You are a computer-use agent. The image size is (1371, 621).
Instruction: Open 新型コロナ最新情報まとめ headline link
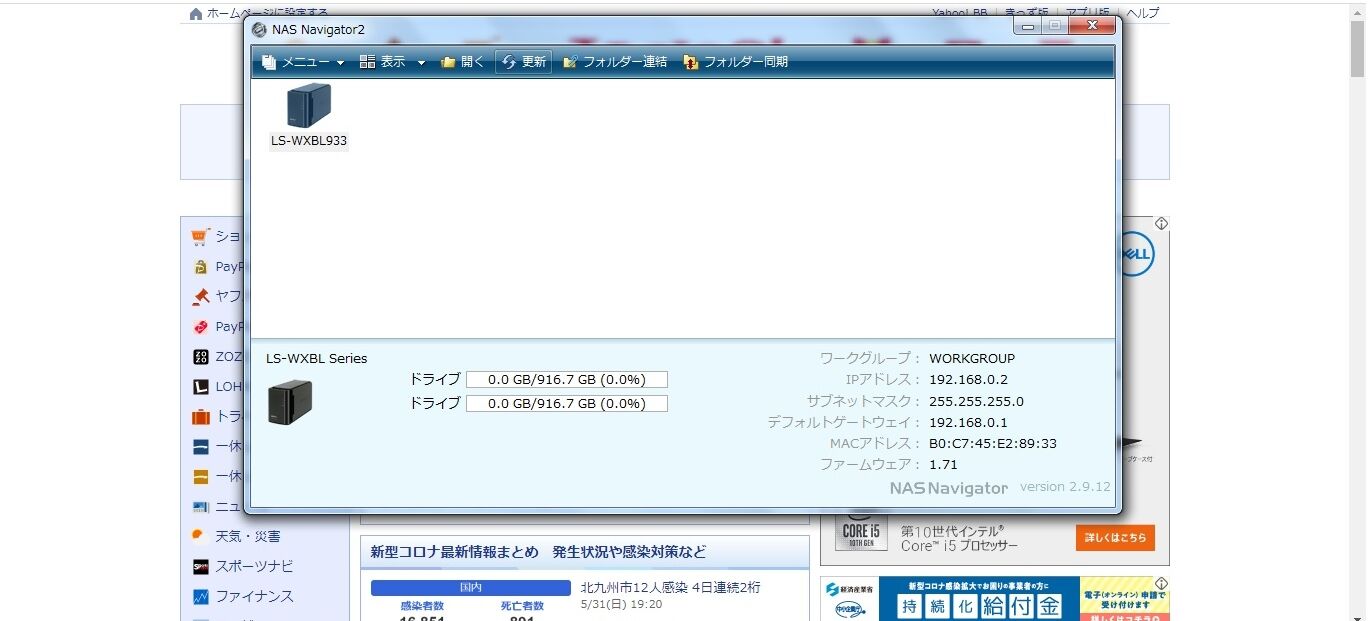coord(538,552)
